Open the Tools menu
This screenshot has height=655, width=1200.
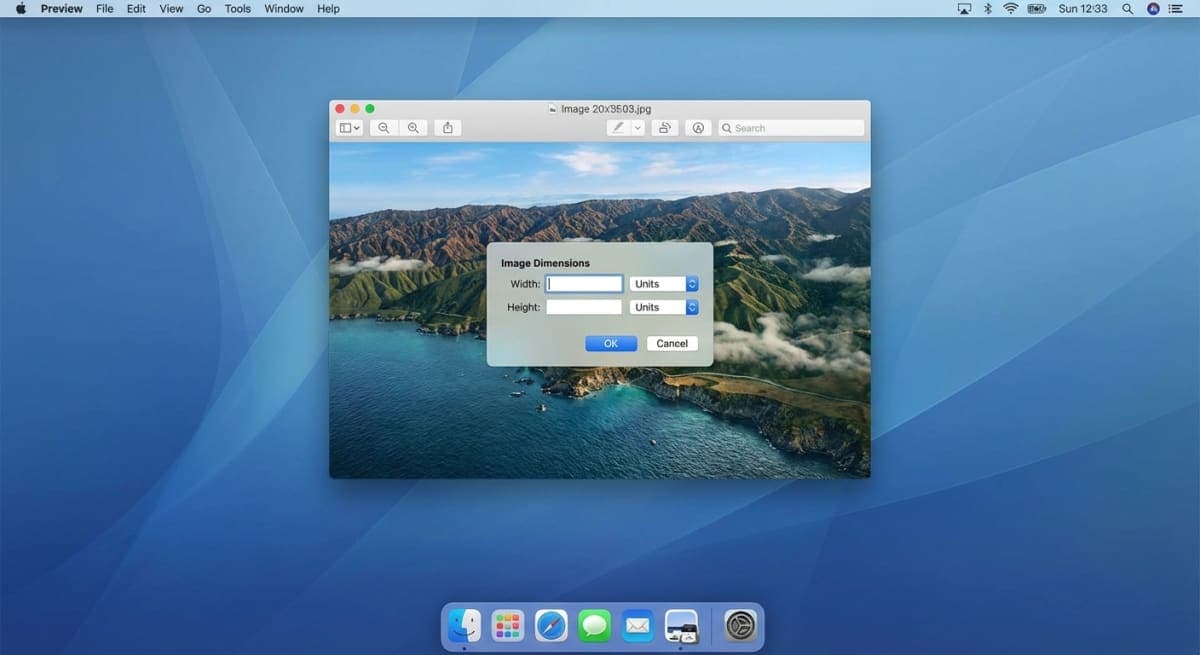click(236, 8)
